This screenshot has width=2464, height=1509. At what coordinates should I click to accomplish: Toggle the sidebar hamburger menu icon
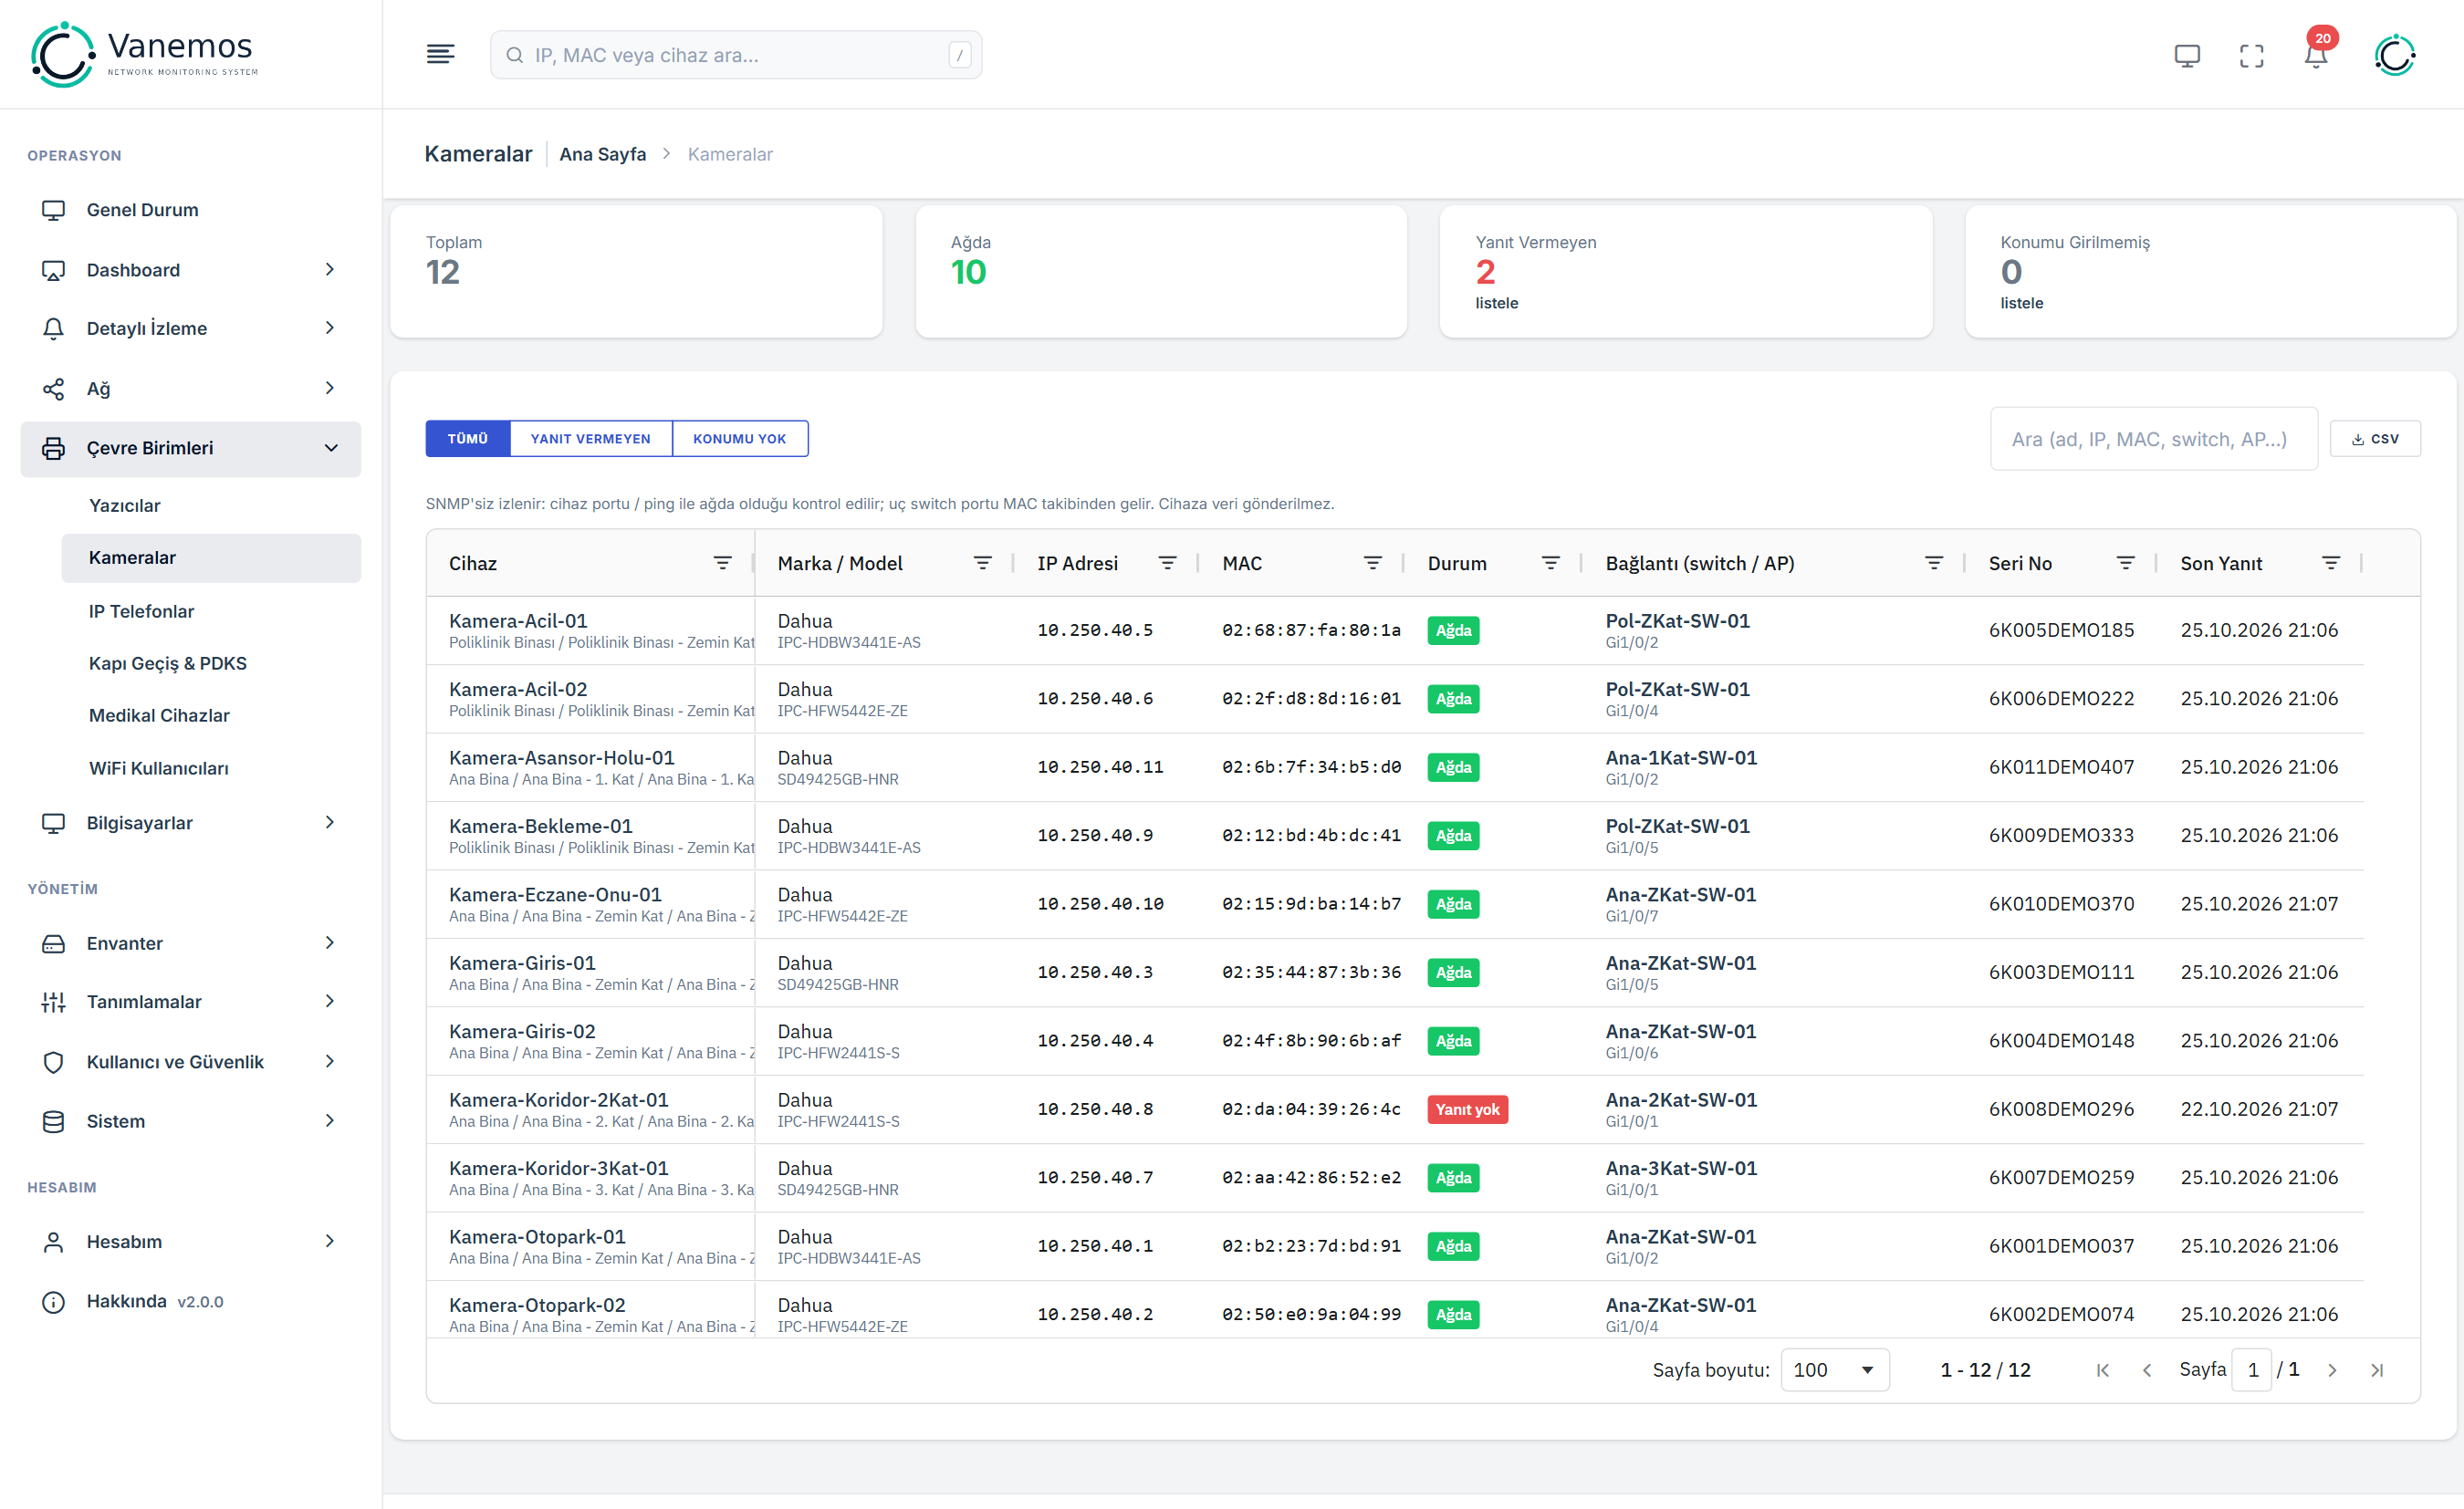click(440, 54)
